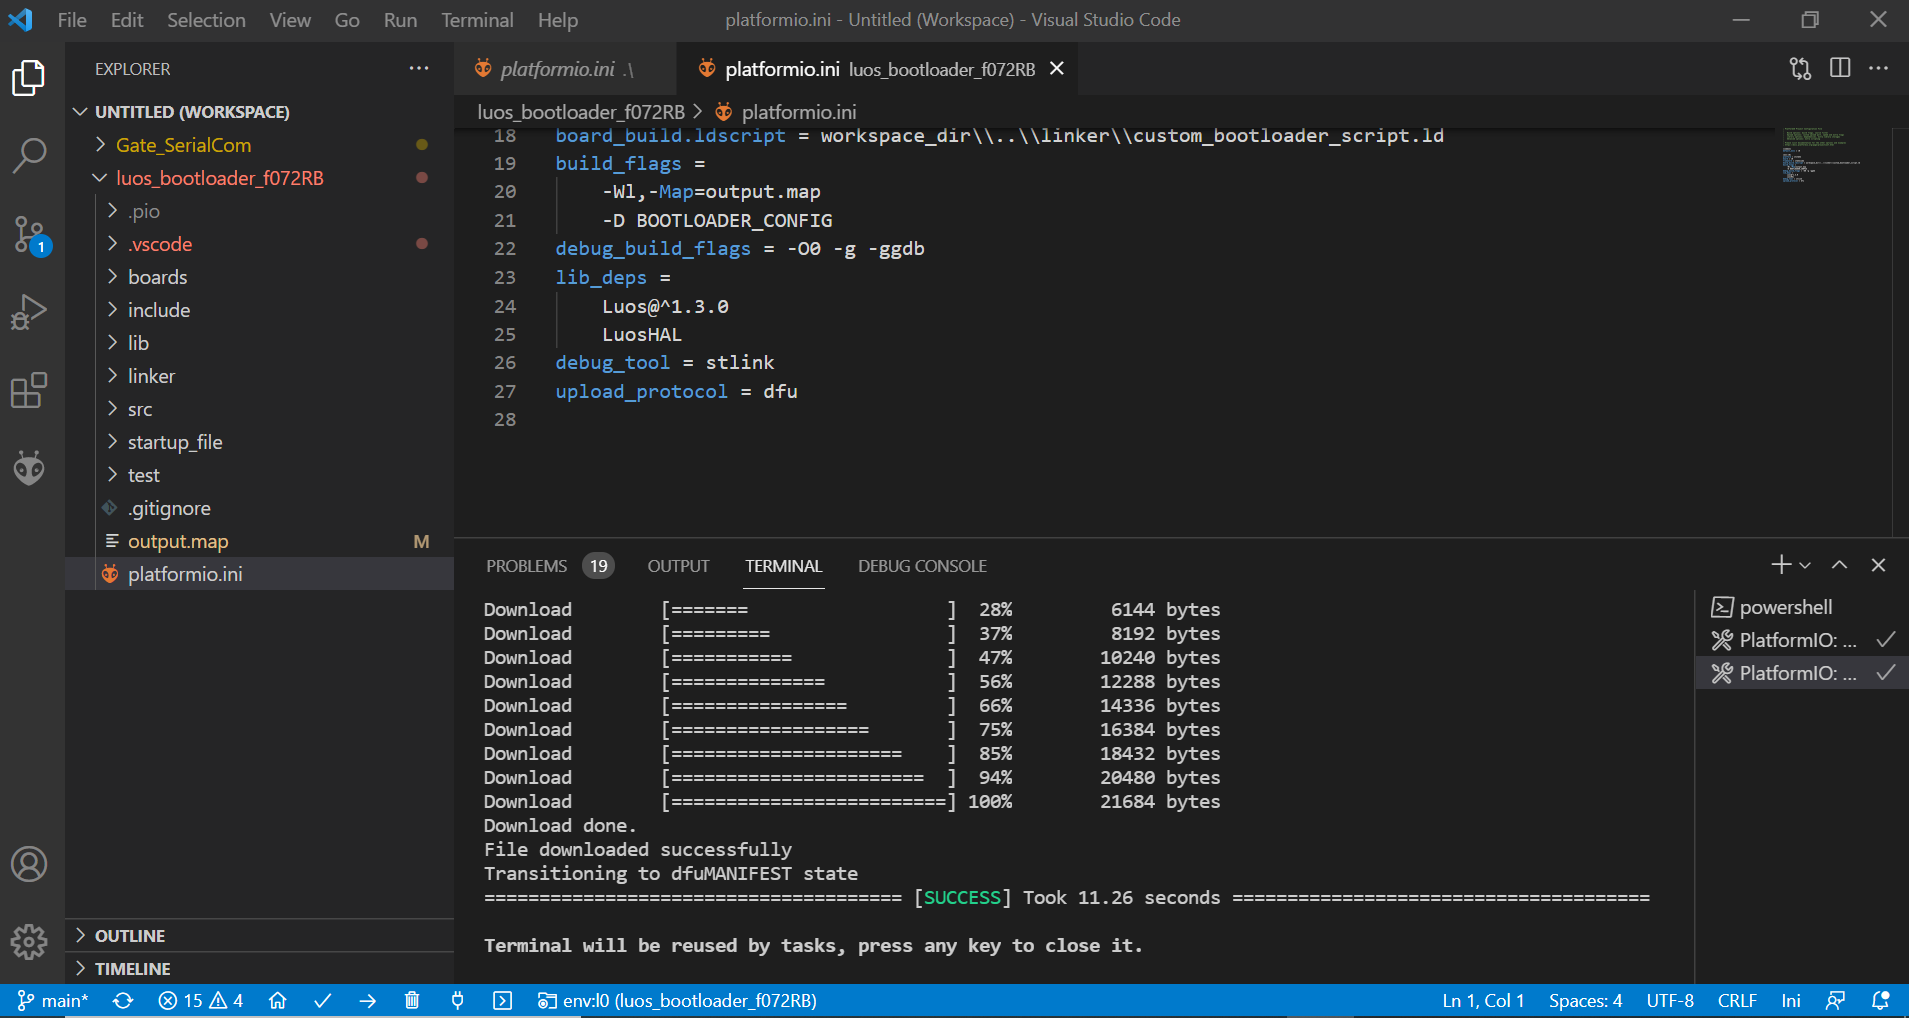Maximize the terminal panel size

[x=1839, y=565]
